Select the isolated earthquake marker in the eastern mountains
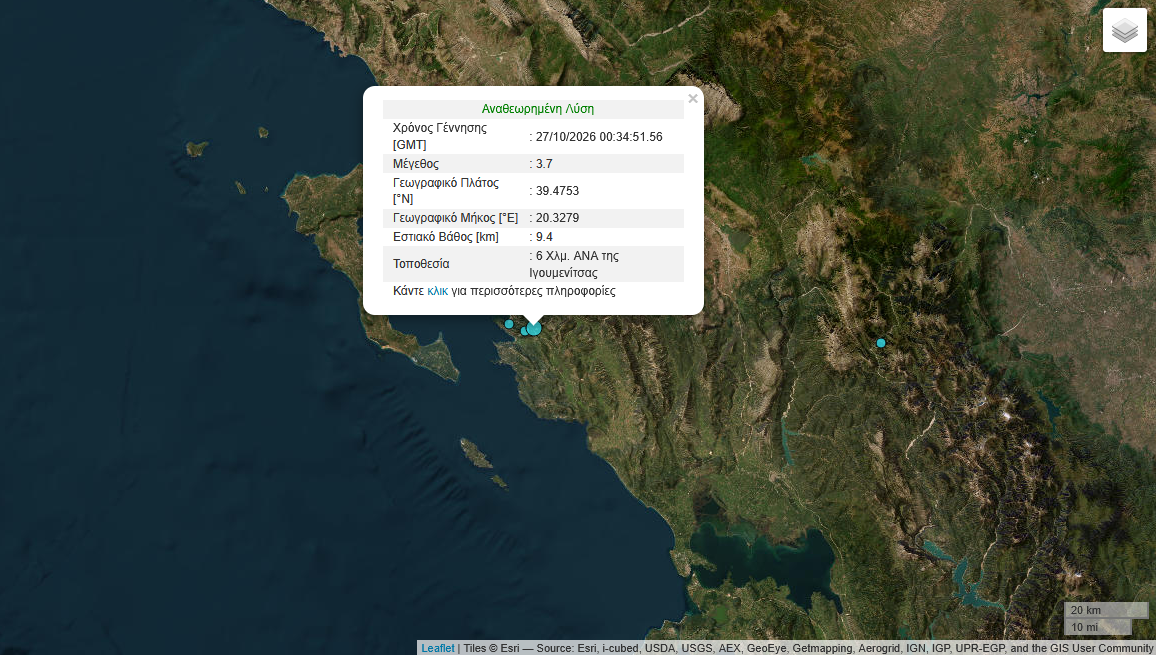The height and width of the screenshot is (655, 1156). (880, 343)
